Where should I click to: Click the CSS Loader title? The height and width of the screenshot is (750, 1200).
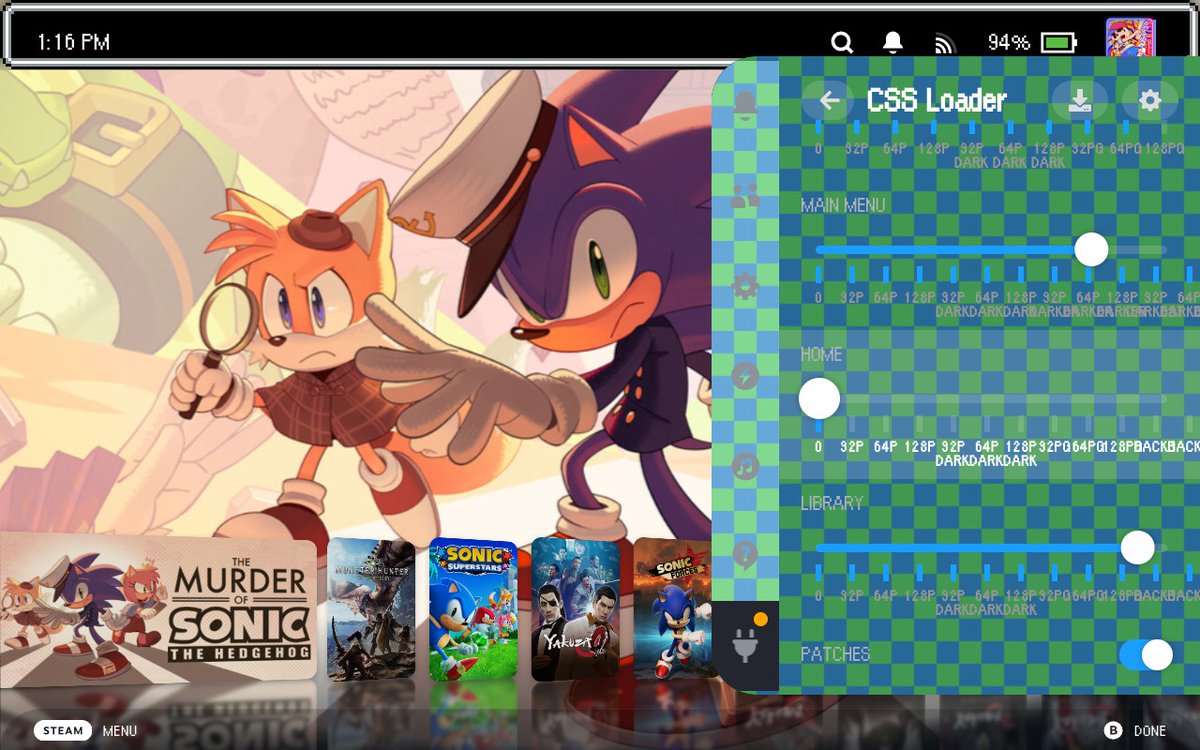[x=936, y=100]
